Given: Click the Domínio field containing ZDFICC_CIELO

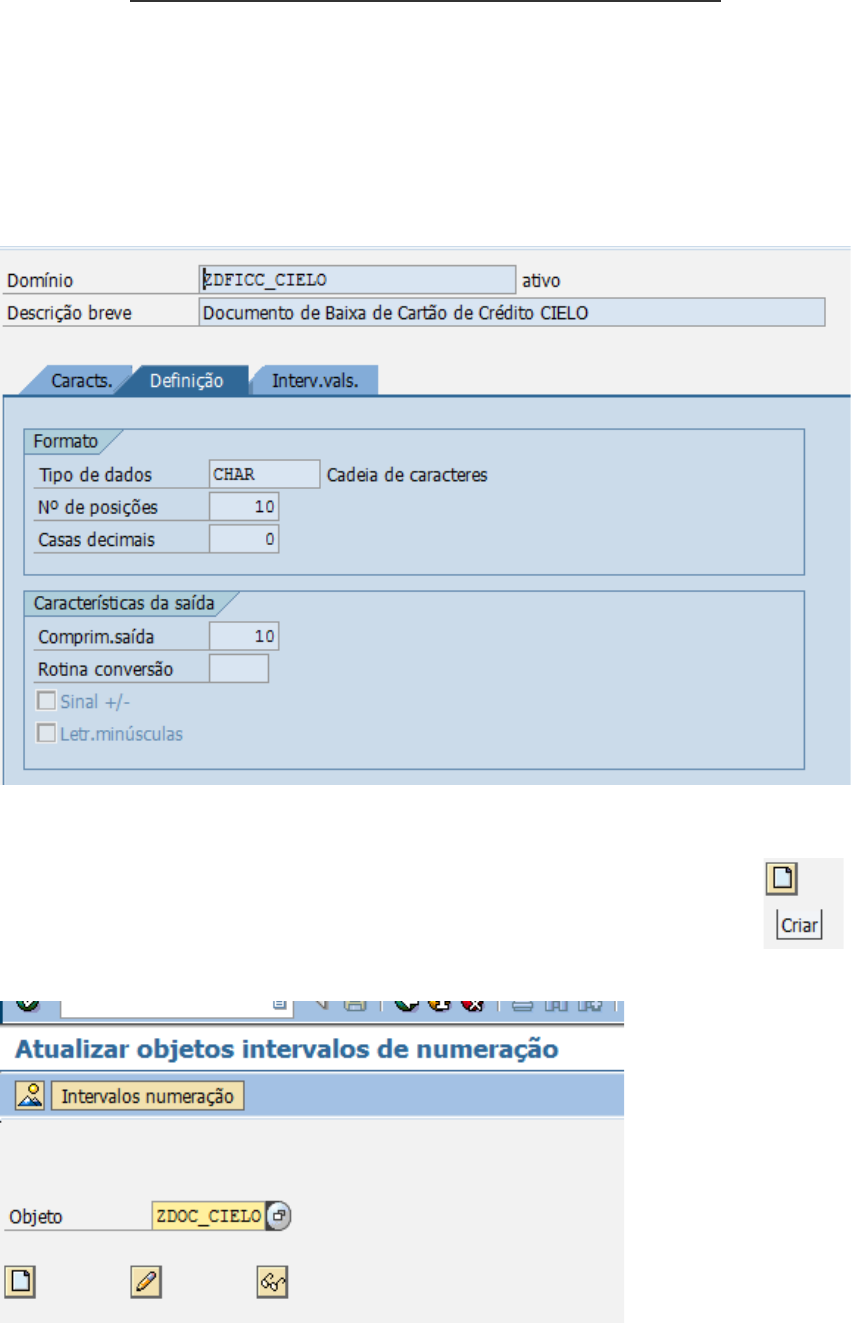Looking at the screenshot, I should 357,280.
